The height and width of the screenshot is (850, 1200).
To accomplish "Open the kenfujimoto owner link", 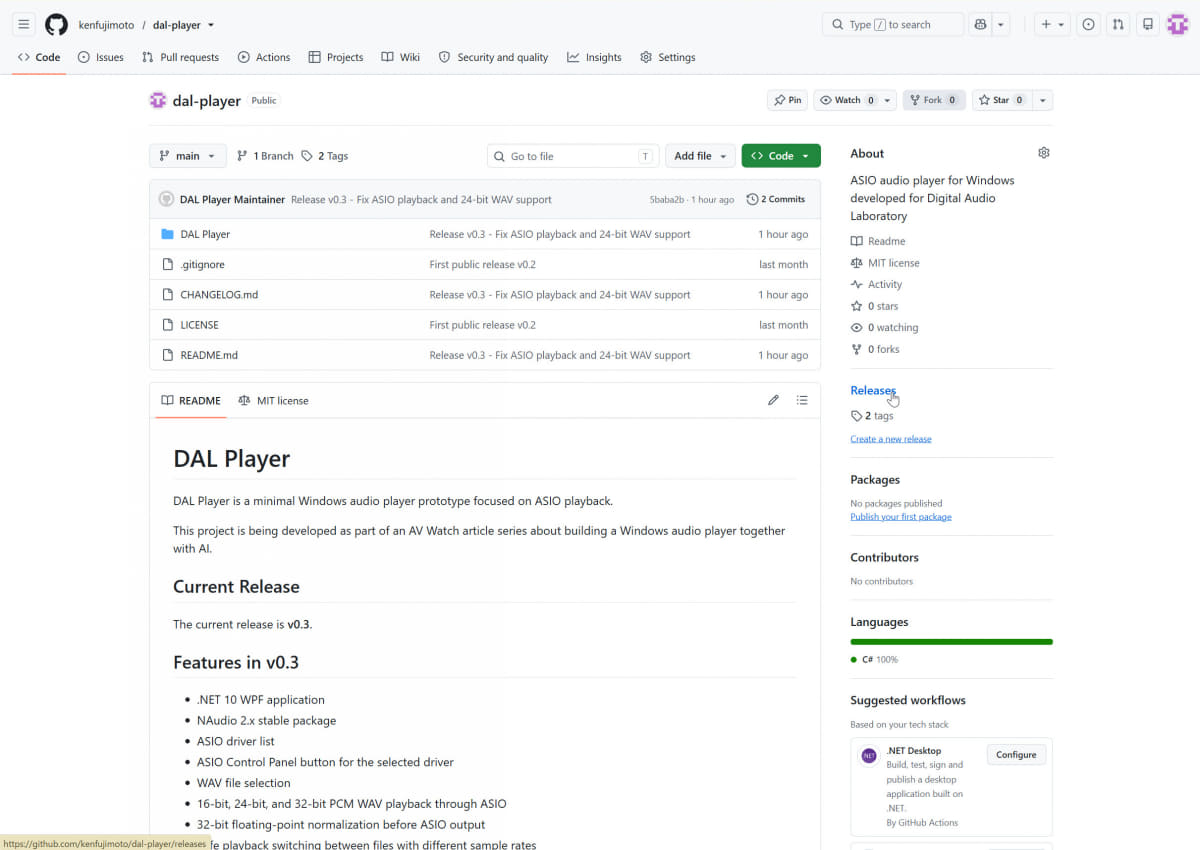I will [106, 25].
